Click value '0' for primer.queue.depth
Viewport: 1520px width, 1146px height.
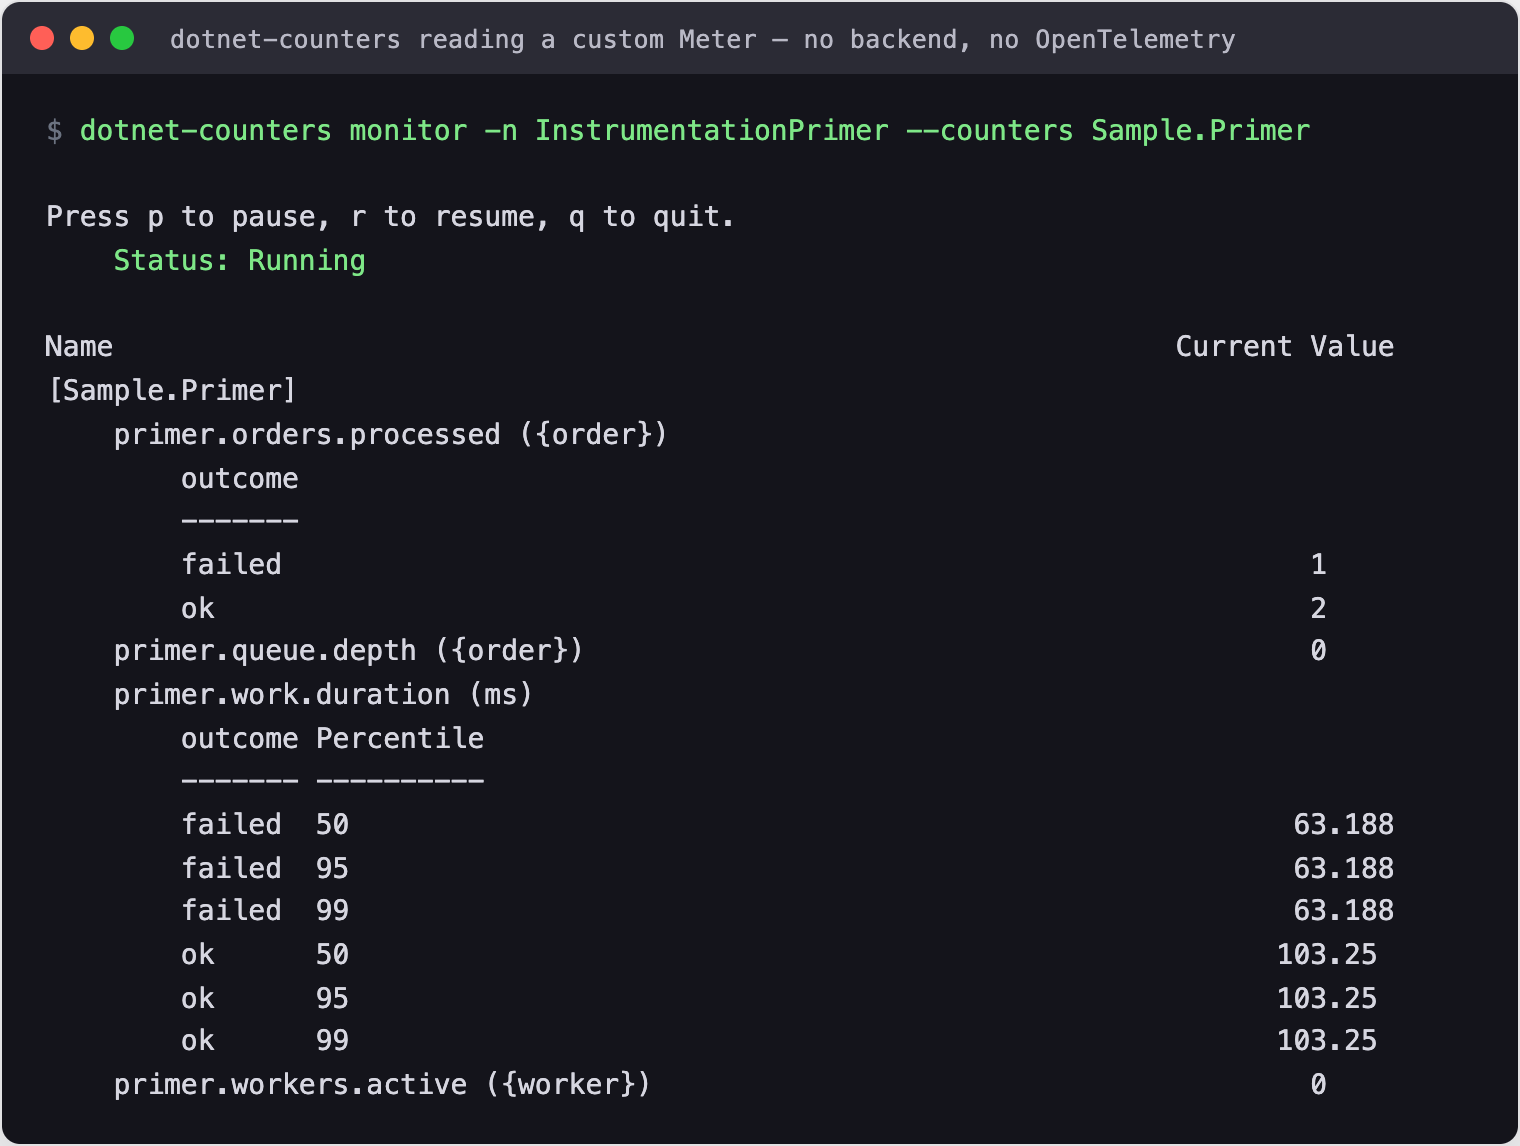tap(1318, 650)
